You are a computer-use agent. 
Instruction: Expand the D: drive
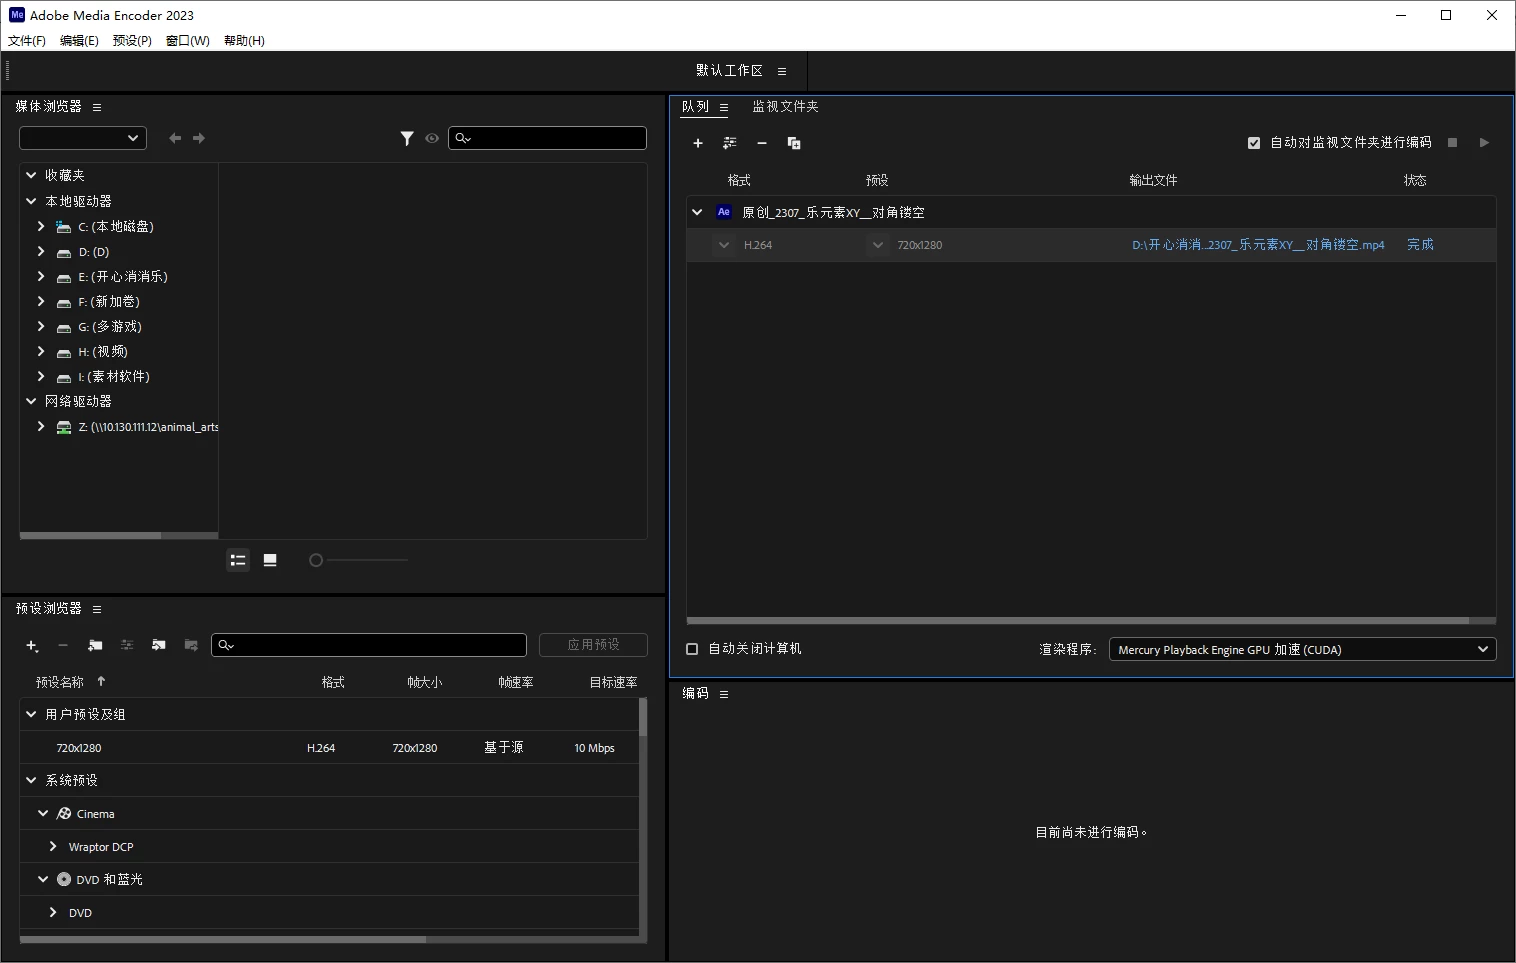tap(41, 251)
